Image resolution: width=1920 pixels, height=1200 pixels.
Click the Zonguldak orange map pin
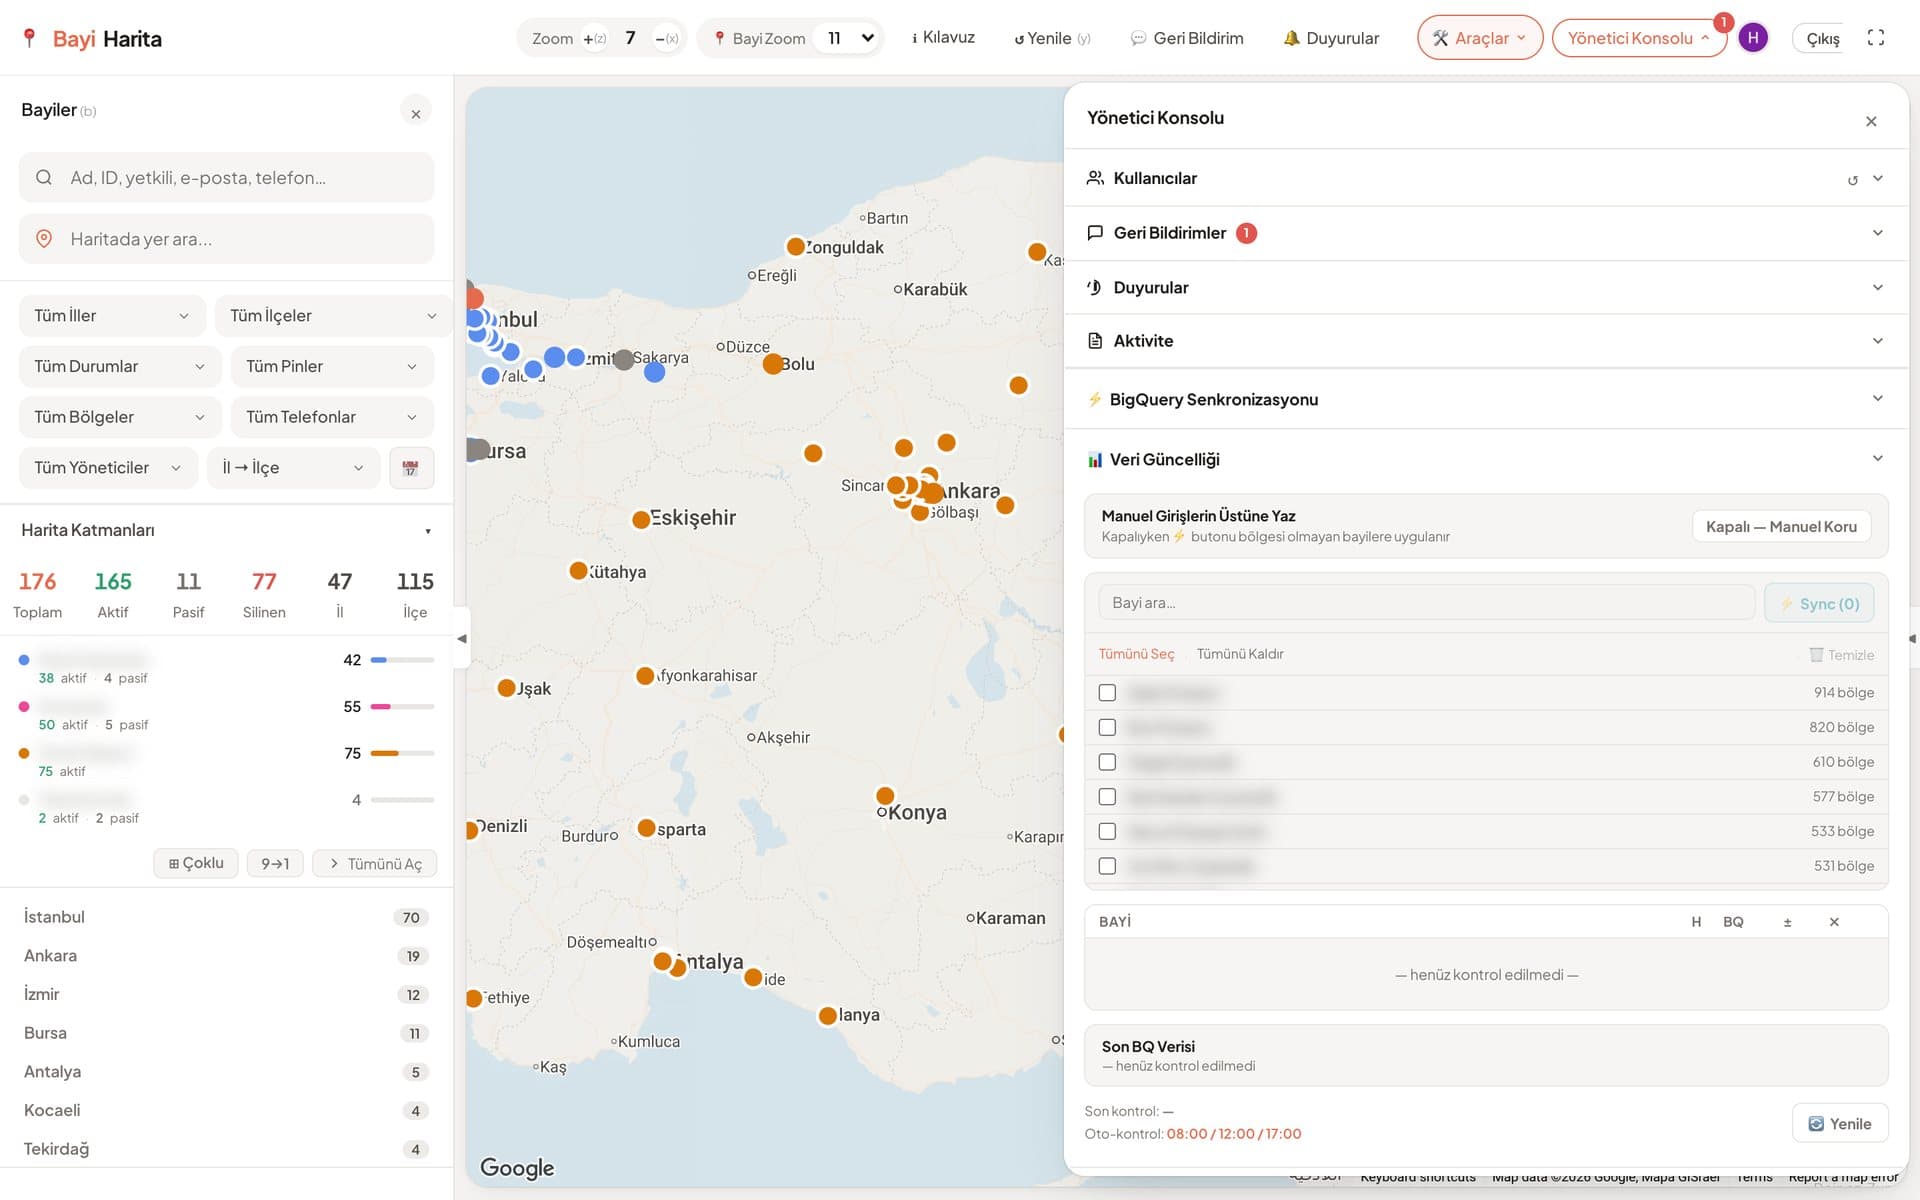[796, 246]
